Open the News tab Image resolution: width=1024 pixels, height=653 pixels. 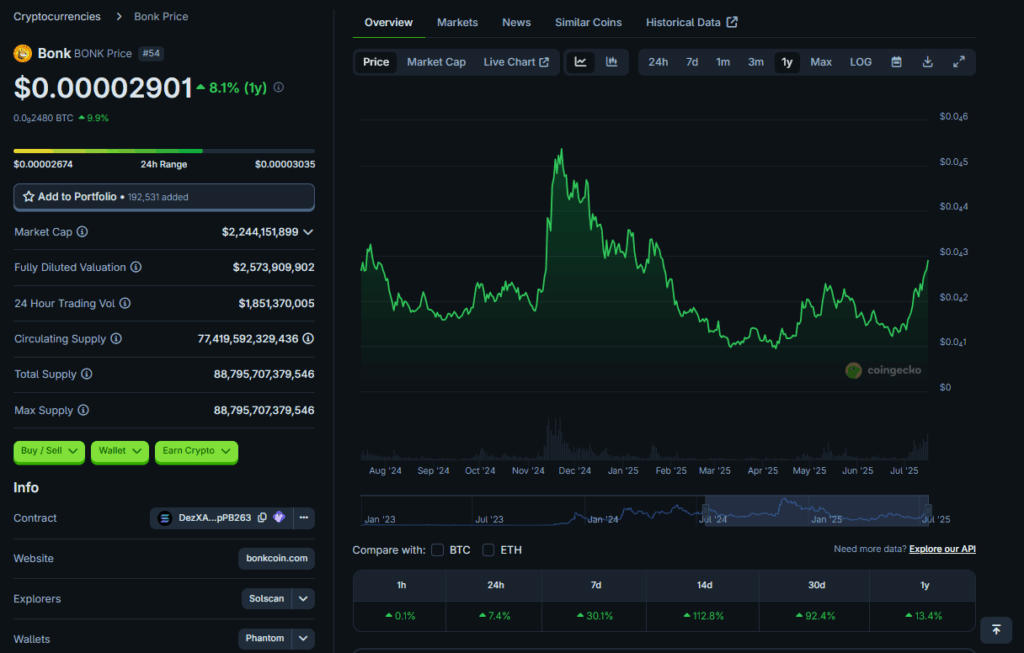pyautogui.click(x=516, y=22)
